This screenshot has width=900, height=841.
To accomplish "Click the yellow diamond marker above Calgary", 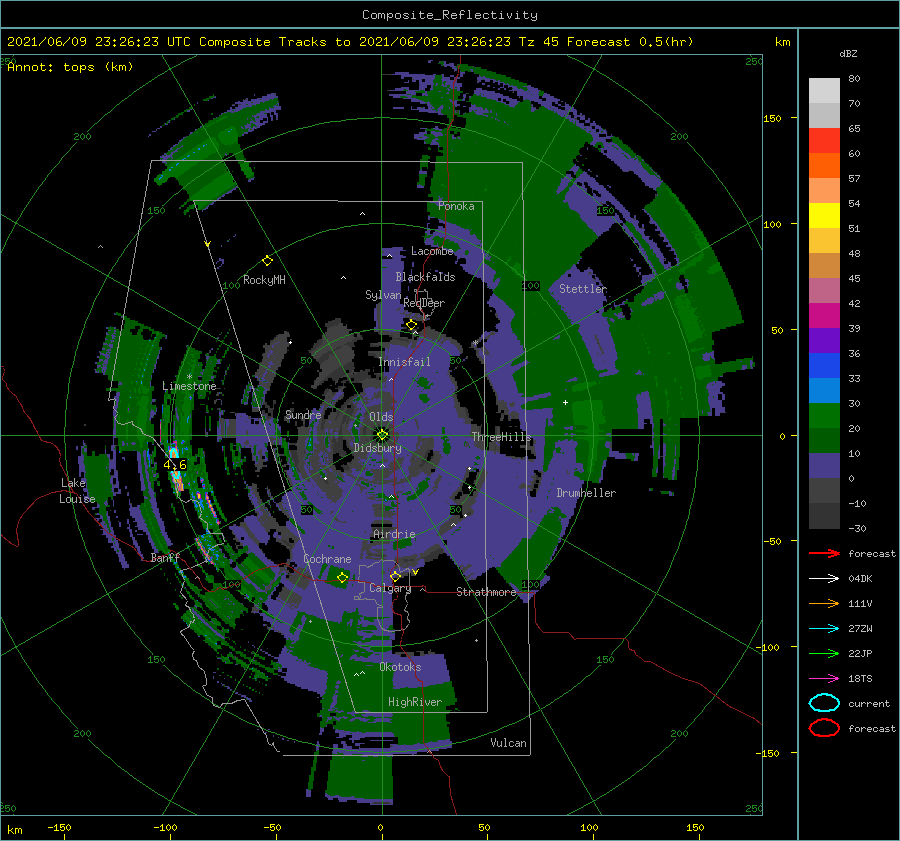I will [x=395, y=576].
